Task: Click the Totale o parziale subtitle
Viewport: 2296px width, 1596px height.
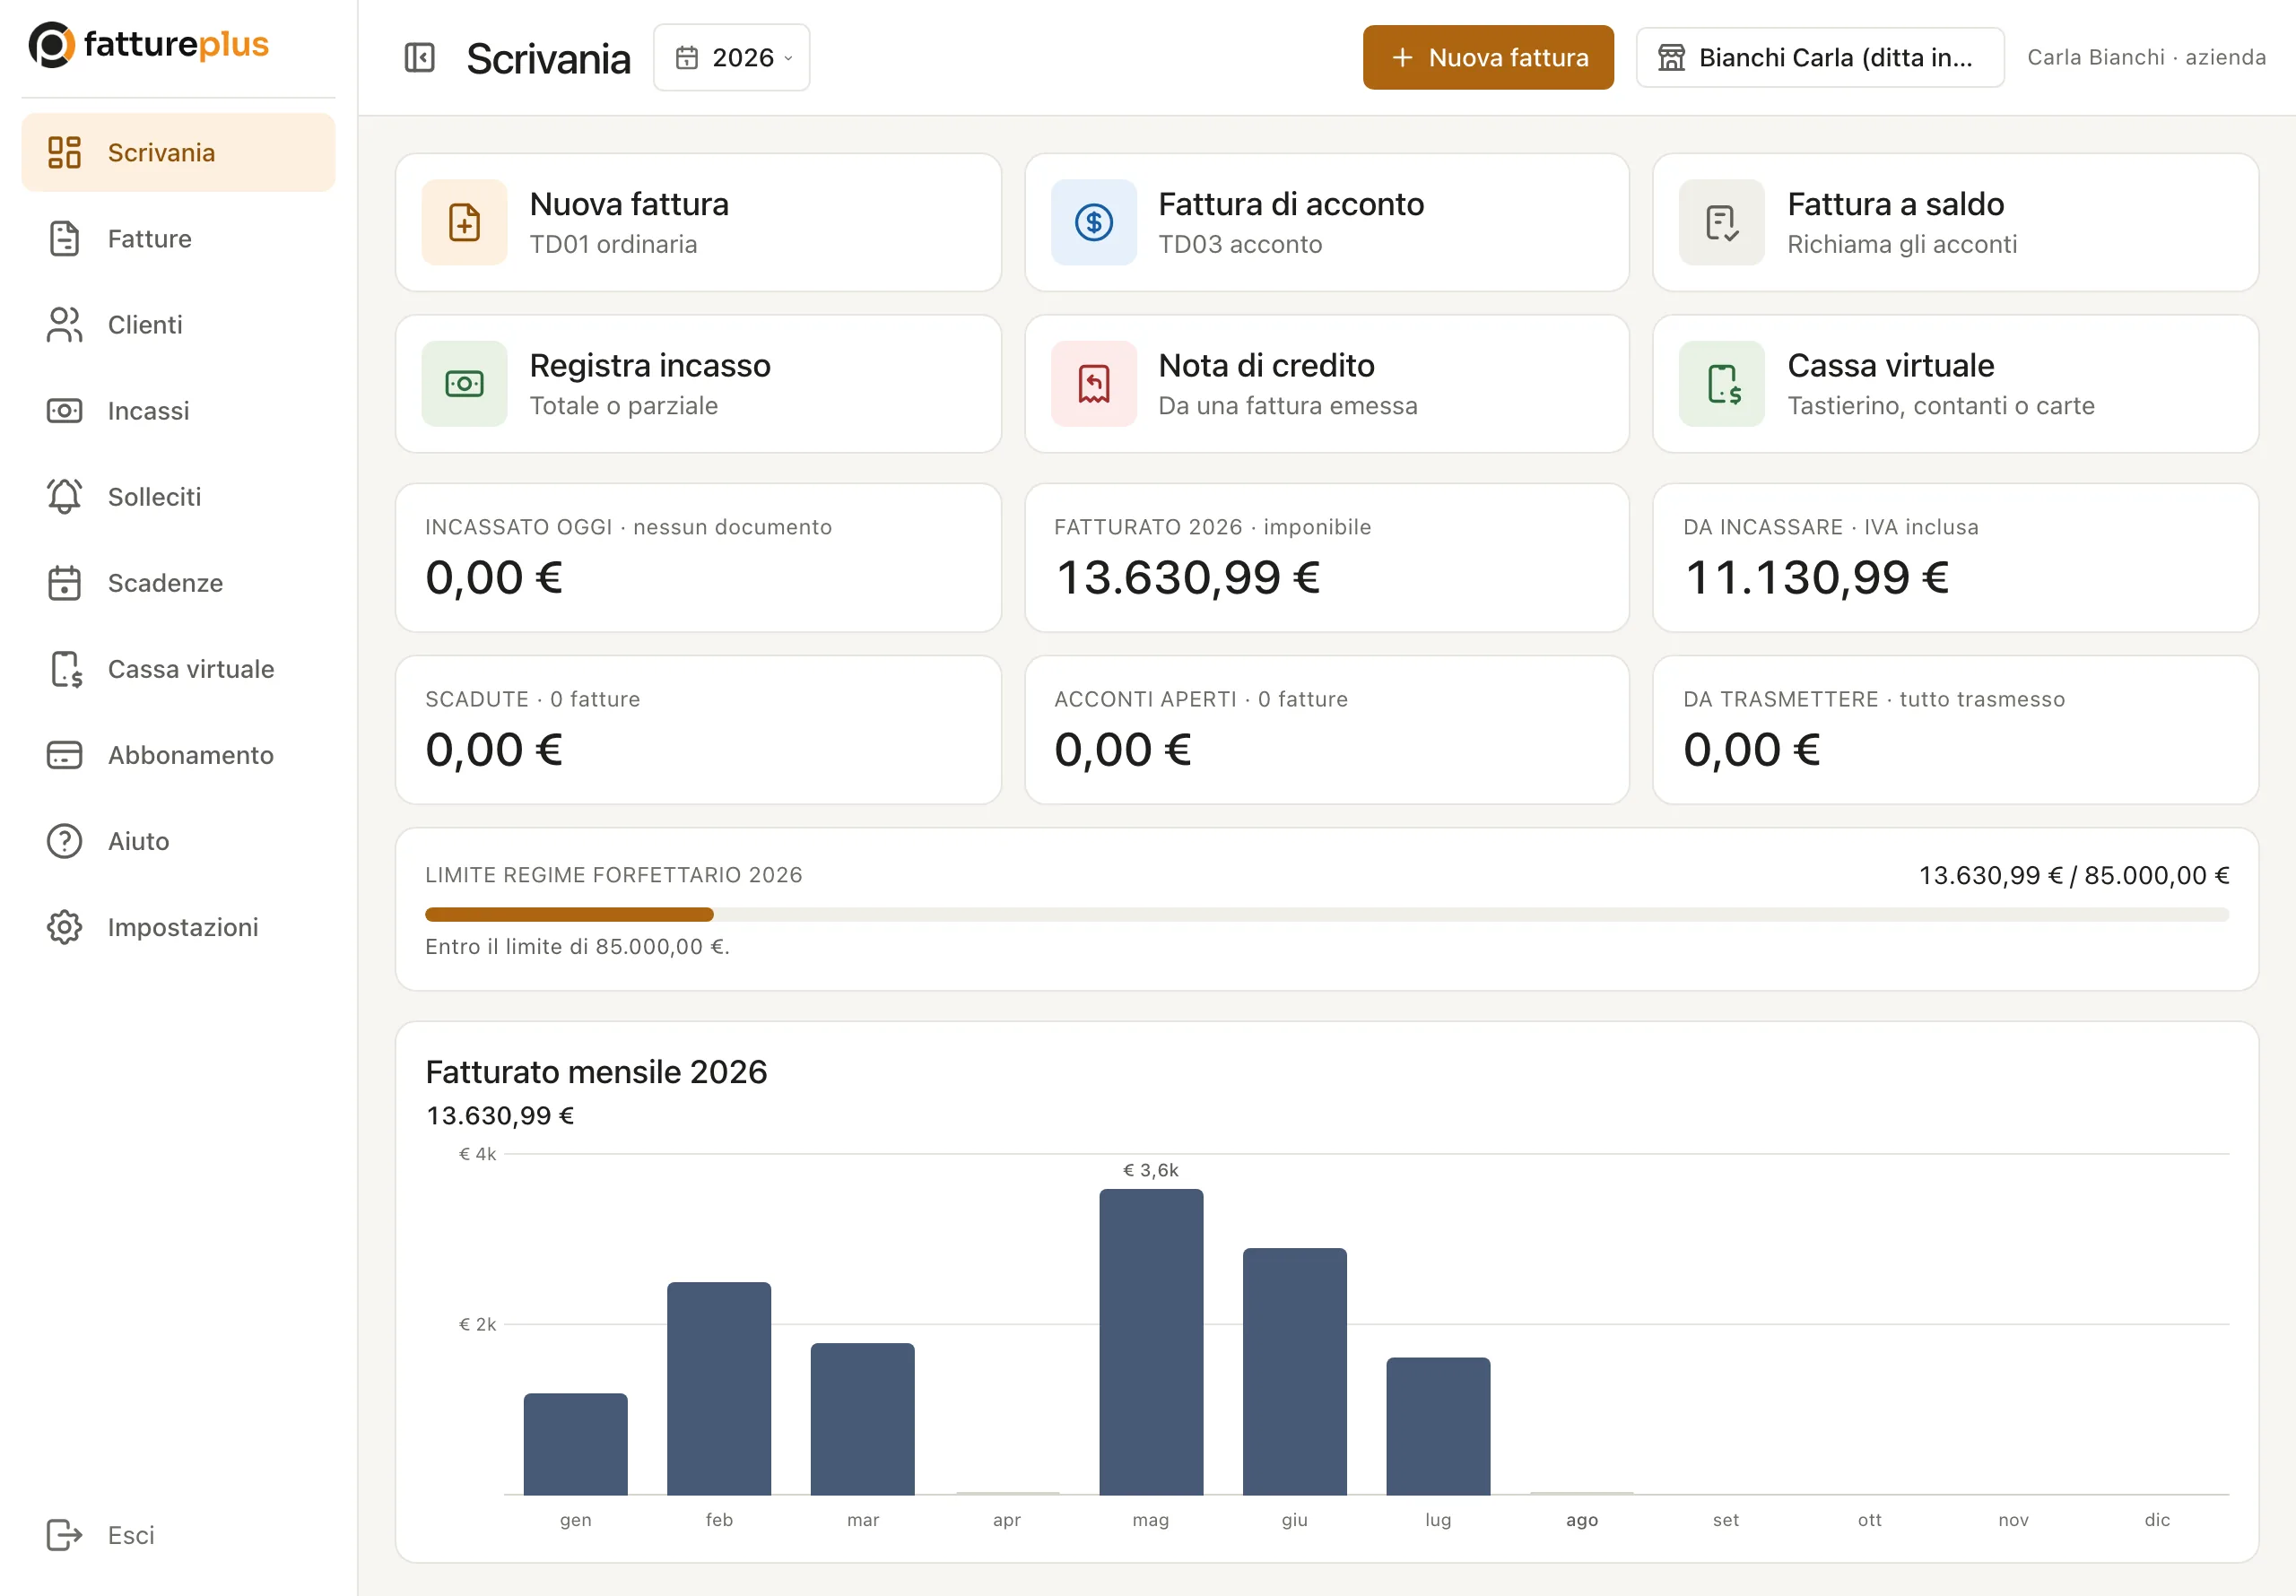Action: (623, 406)
